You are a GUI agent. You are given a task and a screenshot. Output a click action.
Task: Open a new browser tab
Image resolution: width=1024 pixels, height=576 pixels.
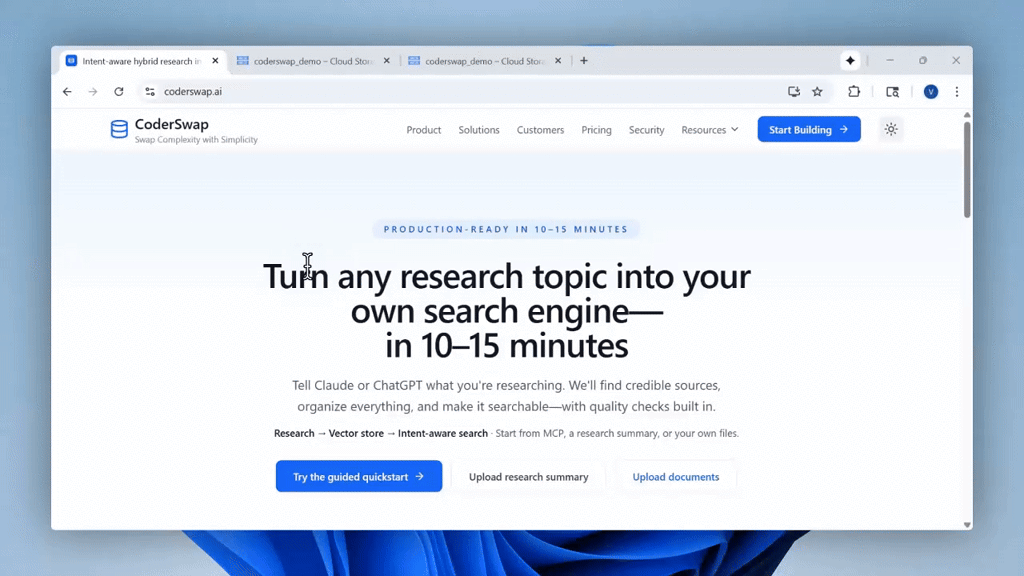pos(584,61)
